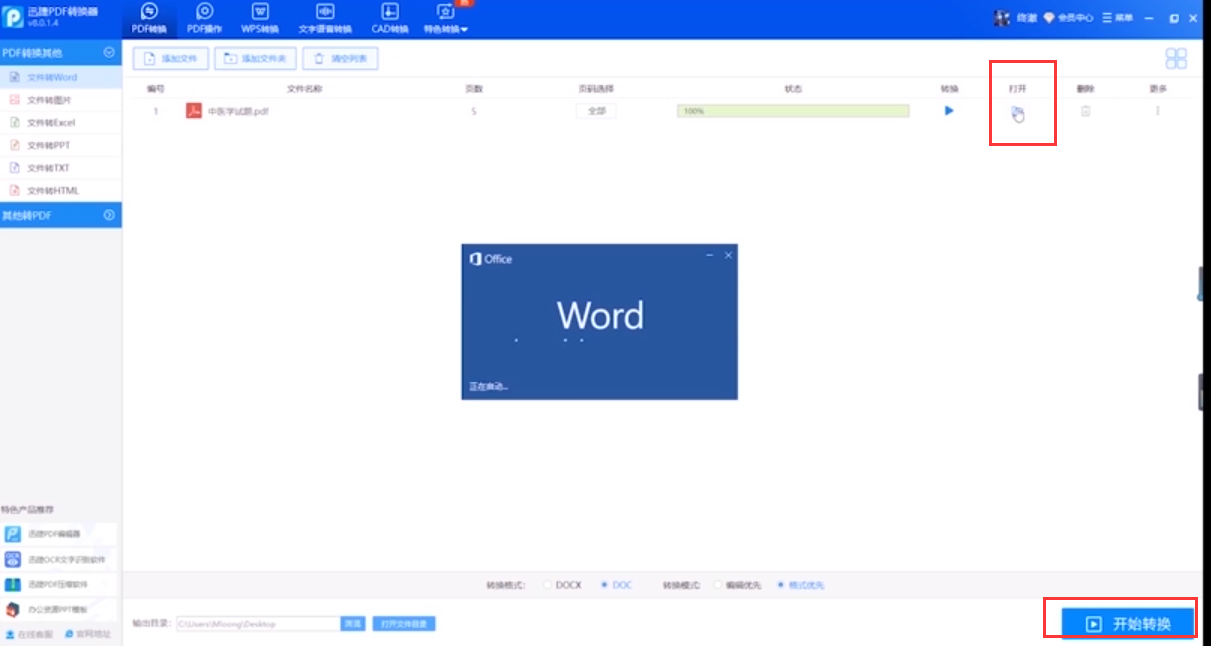This screenshot has height=646, width=1211.
Task: Open the 特色转换 dropdown menu
Action: (x=446, y=18)
